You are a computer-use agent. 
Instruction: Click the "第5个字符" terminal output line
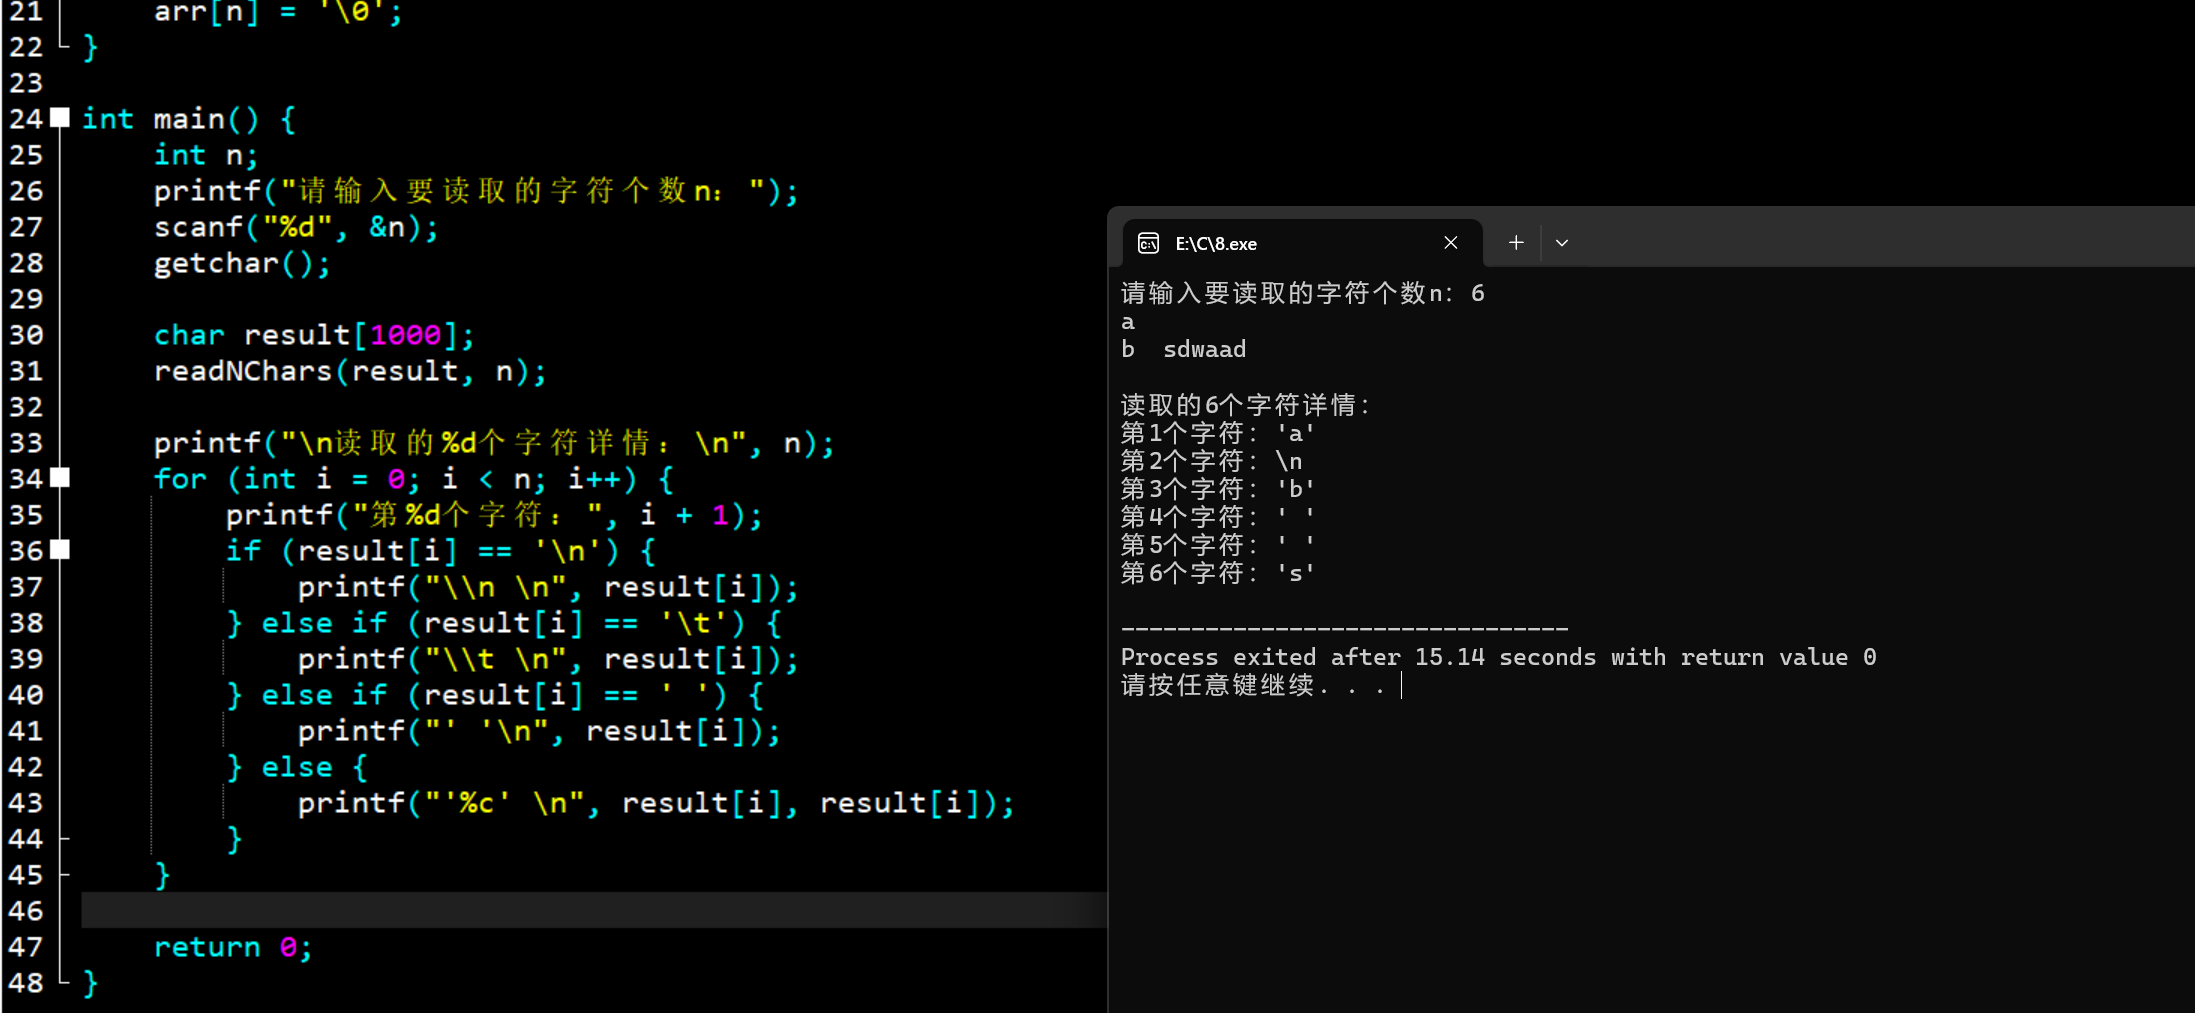click(x=1218, y=545)
